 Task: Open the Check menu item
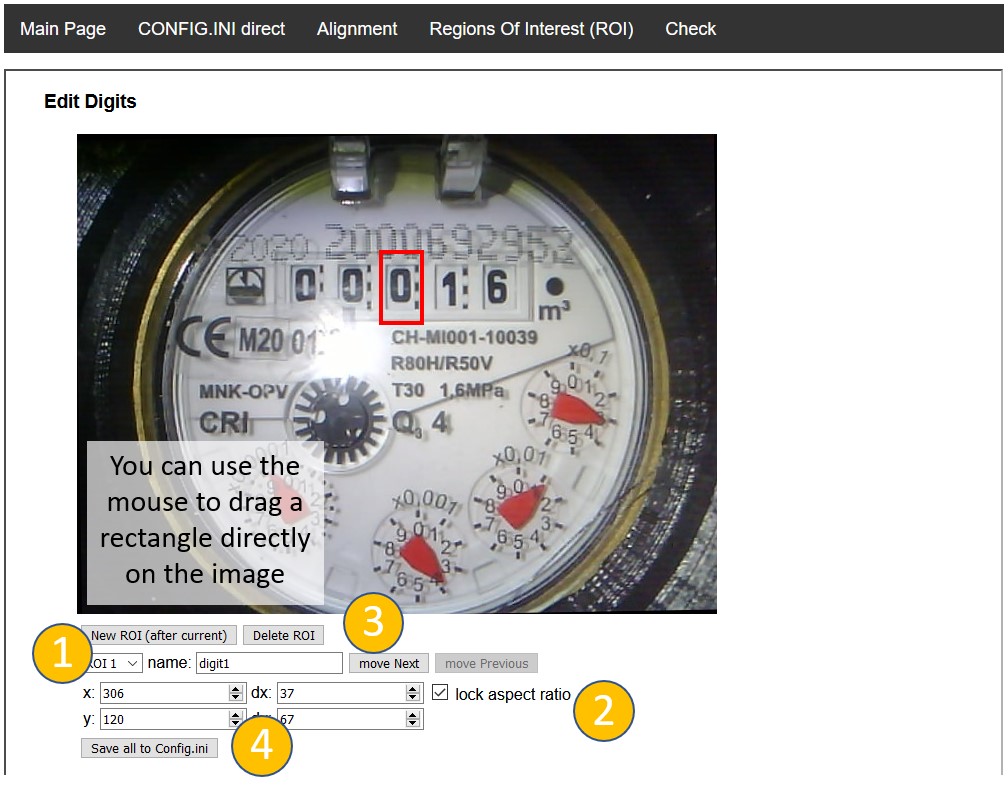click(690, 29)
